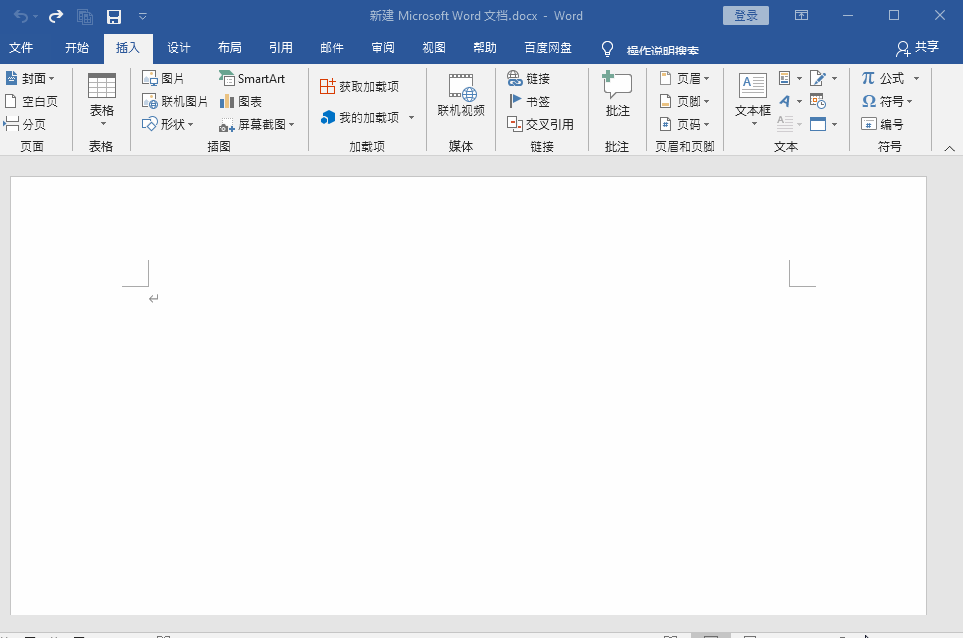The width and height of the screenshot is (963, 638).
Task: Add a bookmark with 书签
Action: [x=529, y=101]
